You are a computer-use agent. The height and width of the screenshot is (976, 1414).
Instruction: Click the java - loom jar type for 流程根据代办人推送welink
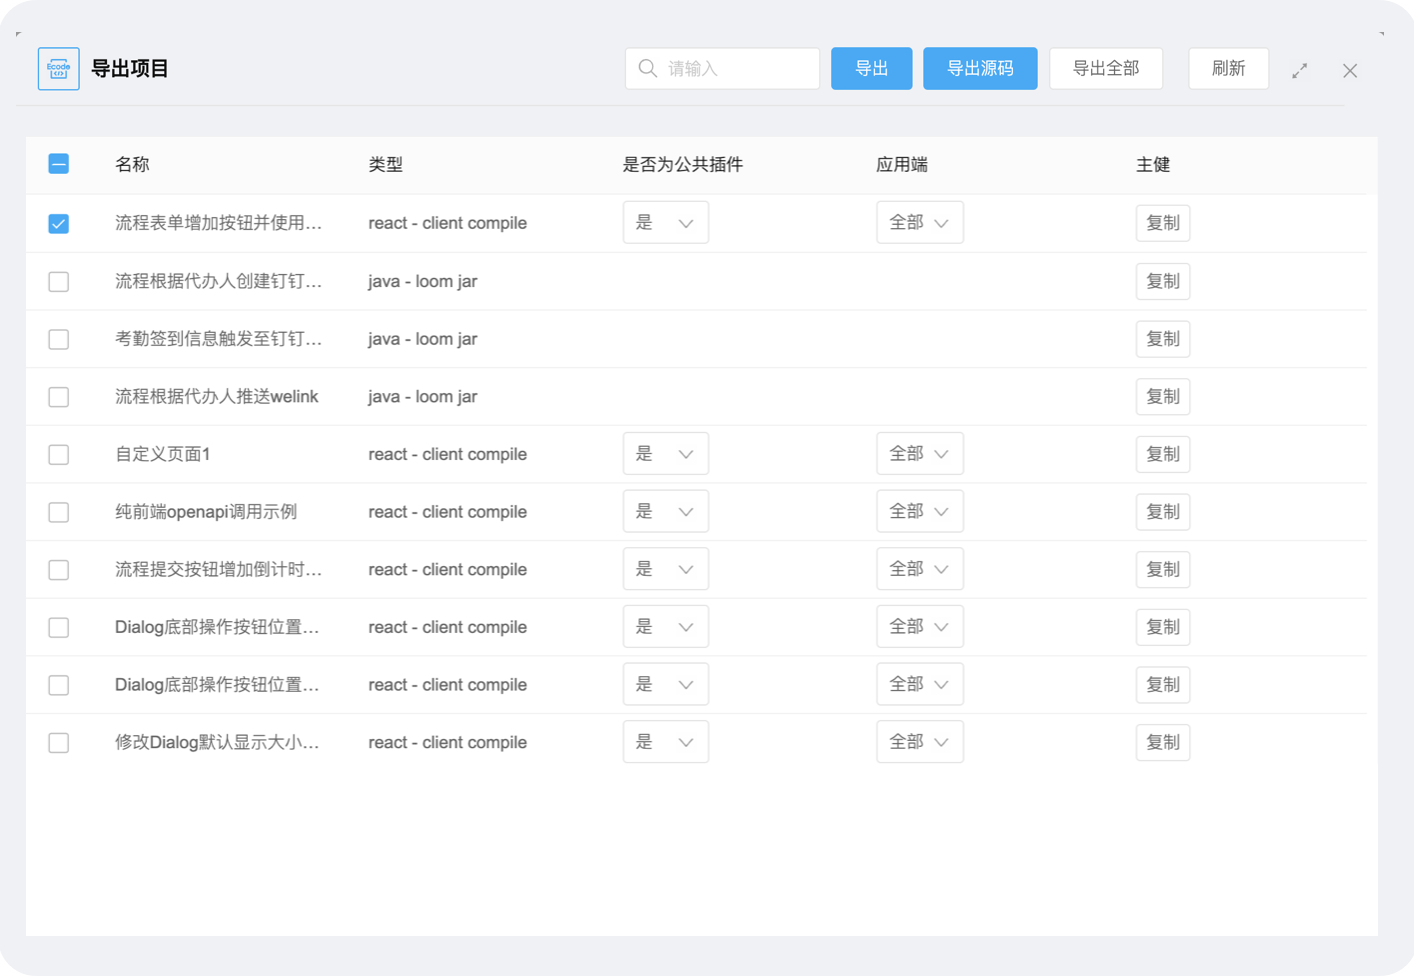(422, 397)
